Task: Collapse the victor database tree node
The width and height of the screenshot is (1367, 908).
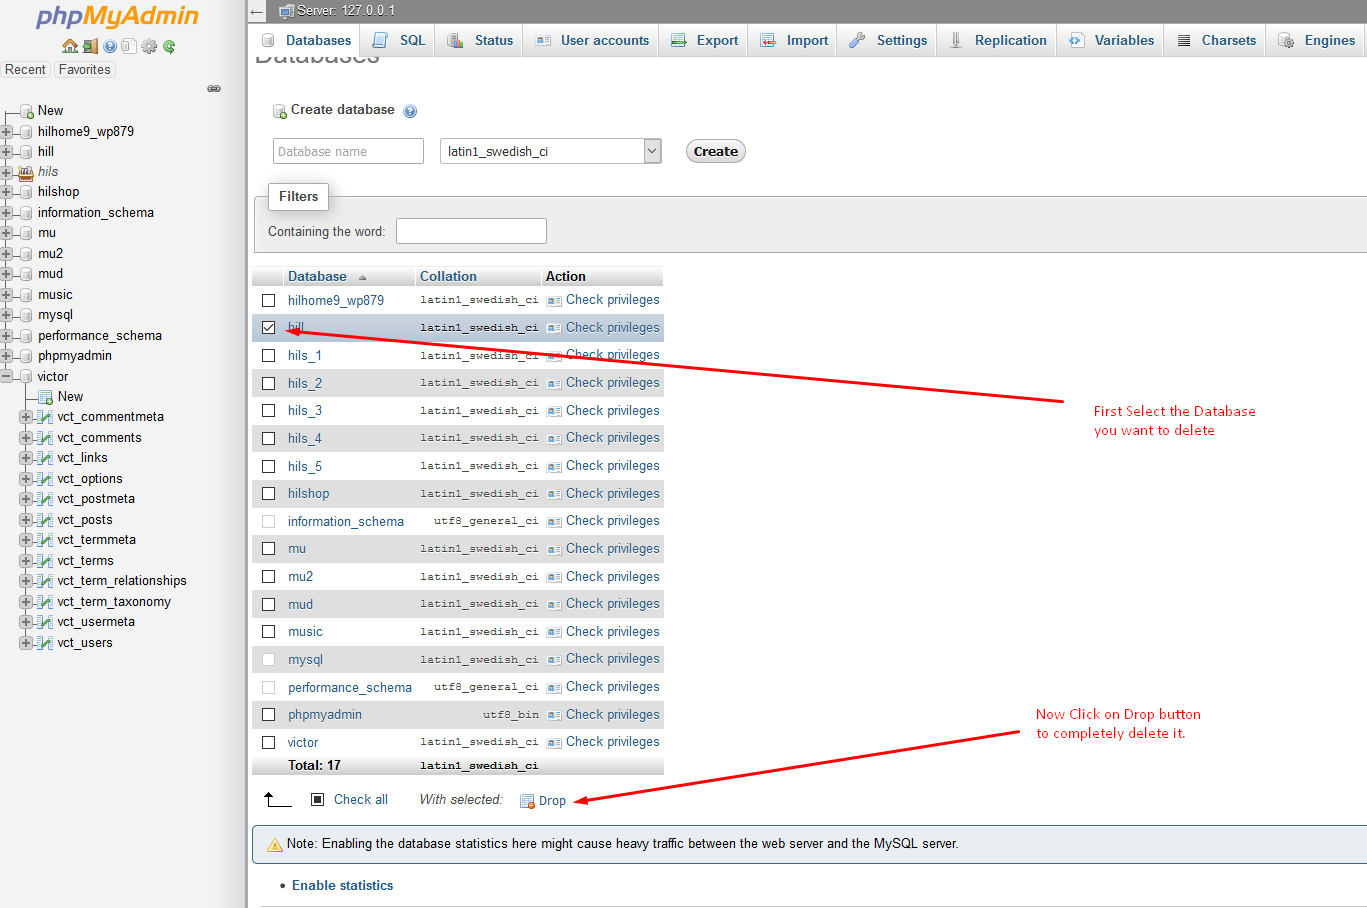Action: (7, 377)
